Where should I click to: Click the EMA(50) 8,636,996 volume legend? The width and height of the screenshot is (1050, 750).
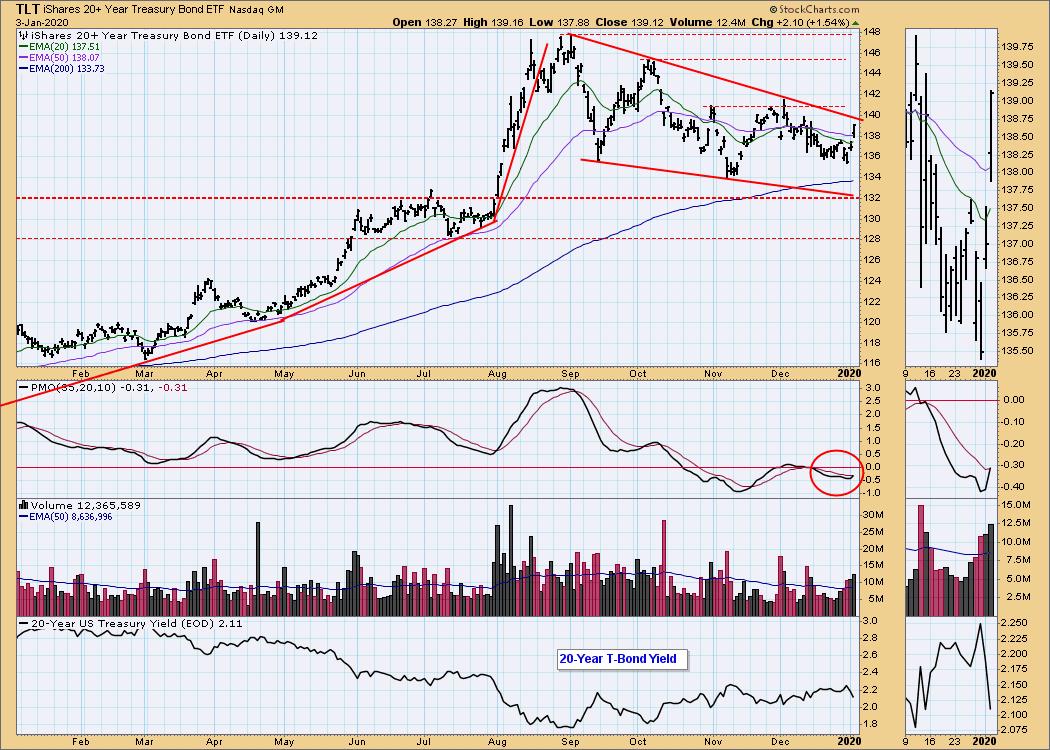coord(66,516)
